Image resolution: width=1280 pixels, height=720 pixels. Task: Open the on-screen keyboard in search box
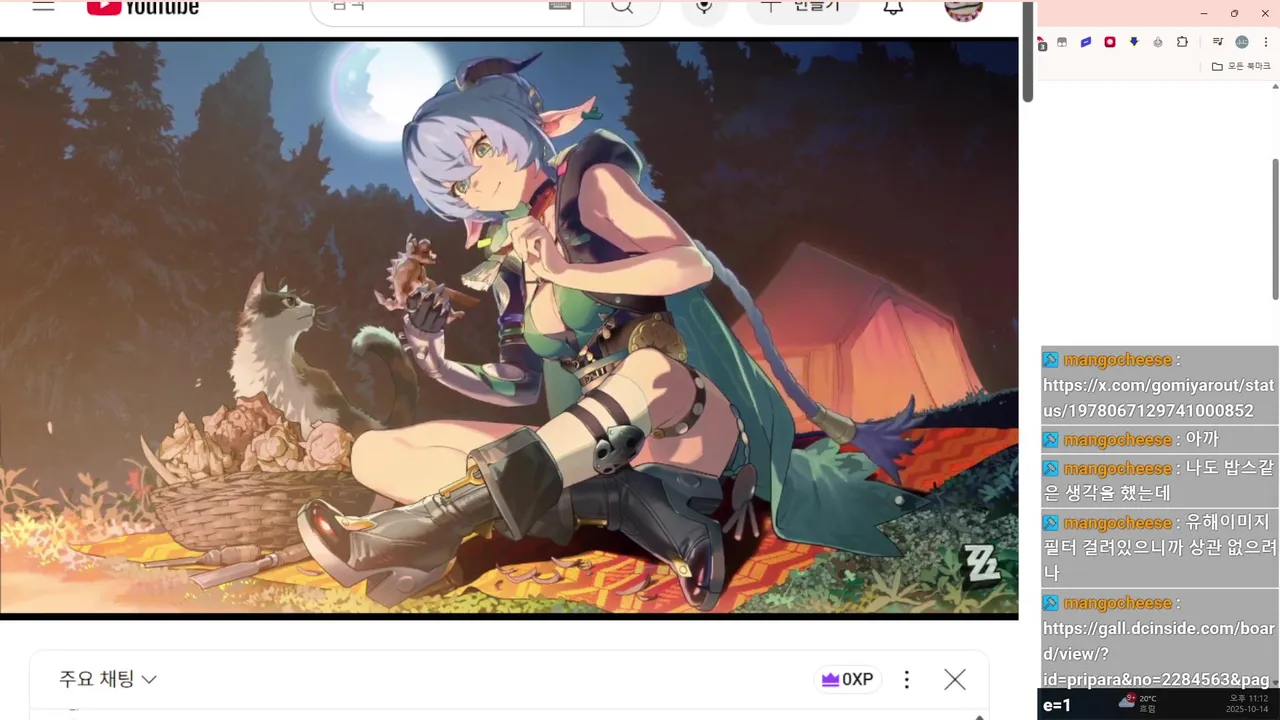click(x=560, y=6)
